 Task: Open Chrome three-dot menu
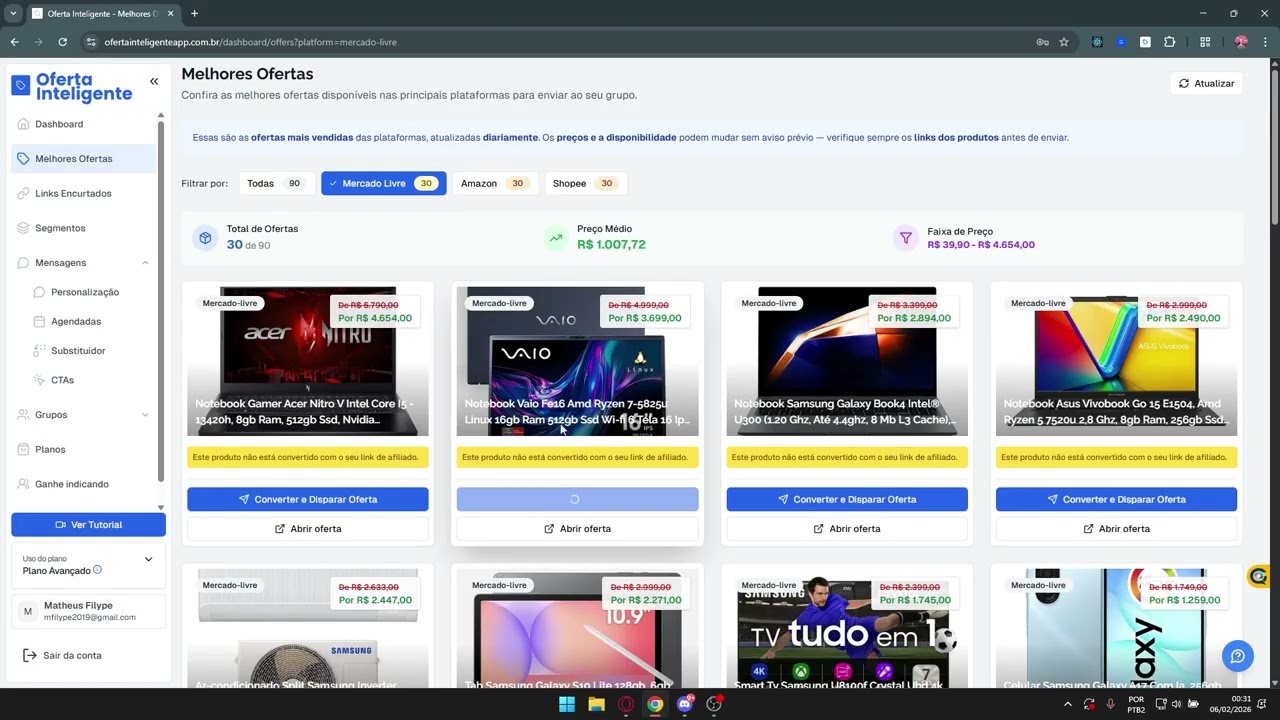click(x=1265, y=42)
